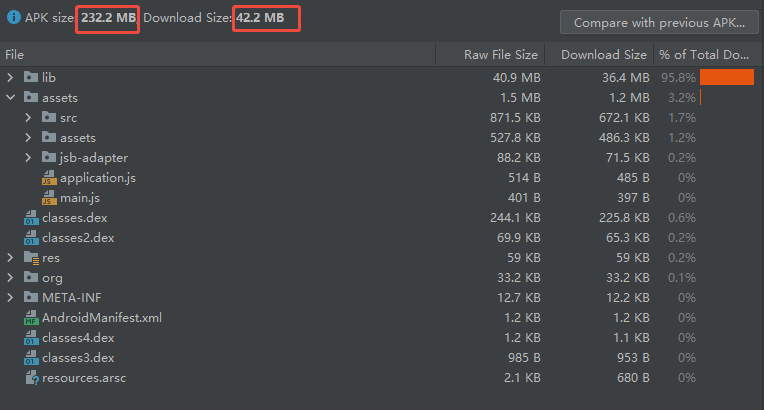Screen dimensions: 764x410
Task: Sort by Raw File Size column
Action: point(500,55)
